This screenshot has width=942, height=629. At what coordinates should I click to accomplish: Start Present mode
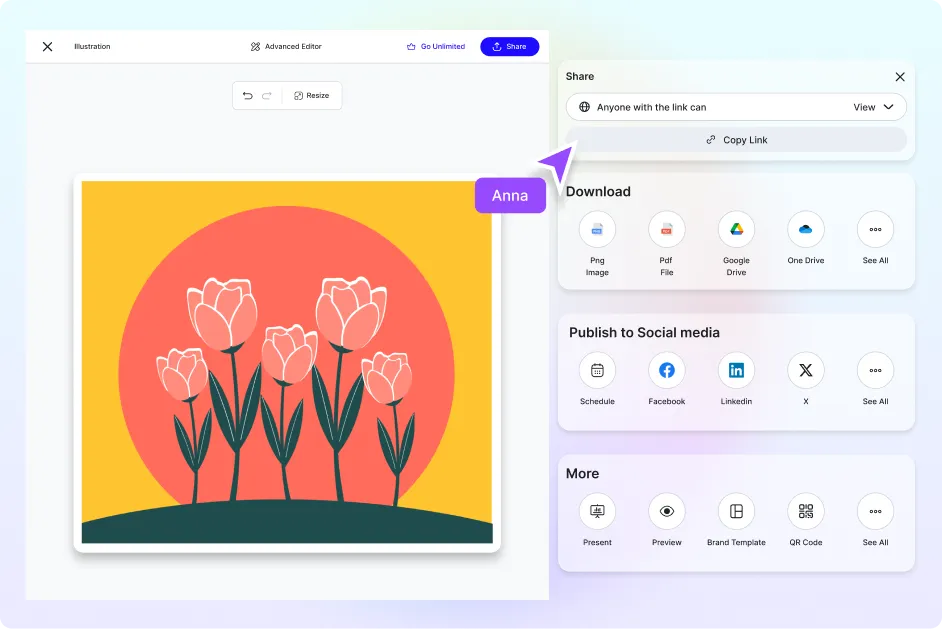click(597, 512)
